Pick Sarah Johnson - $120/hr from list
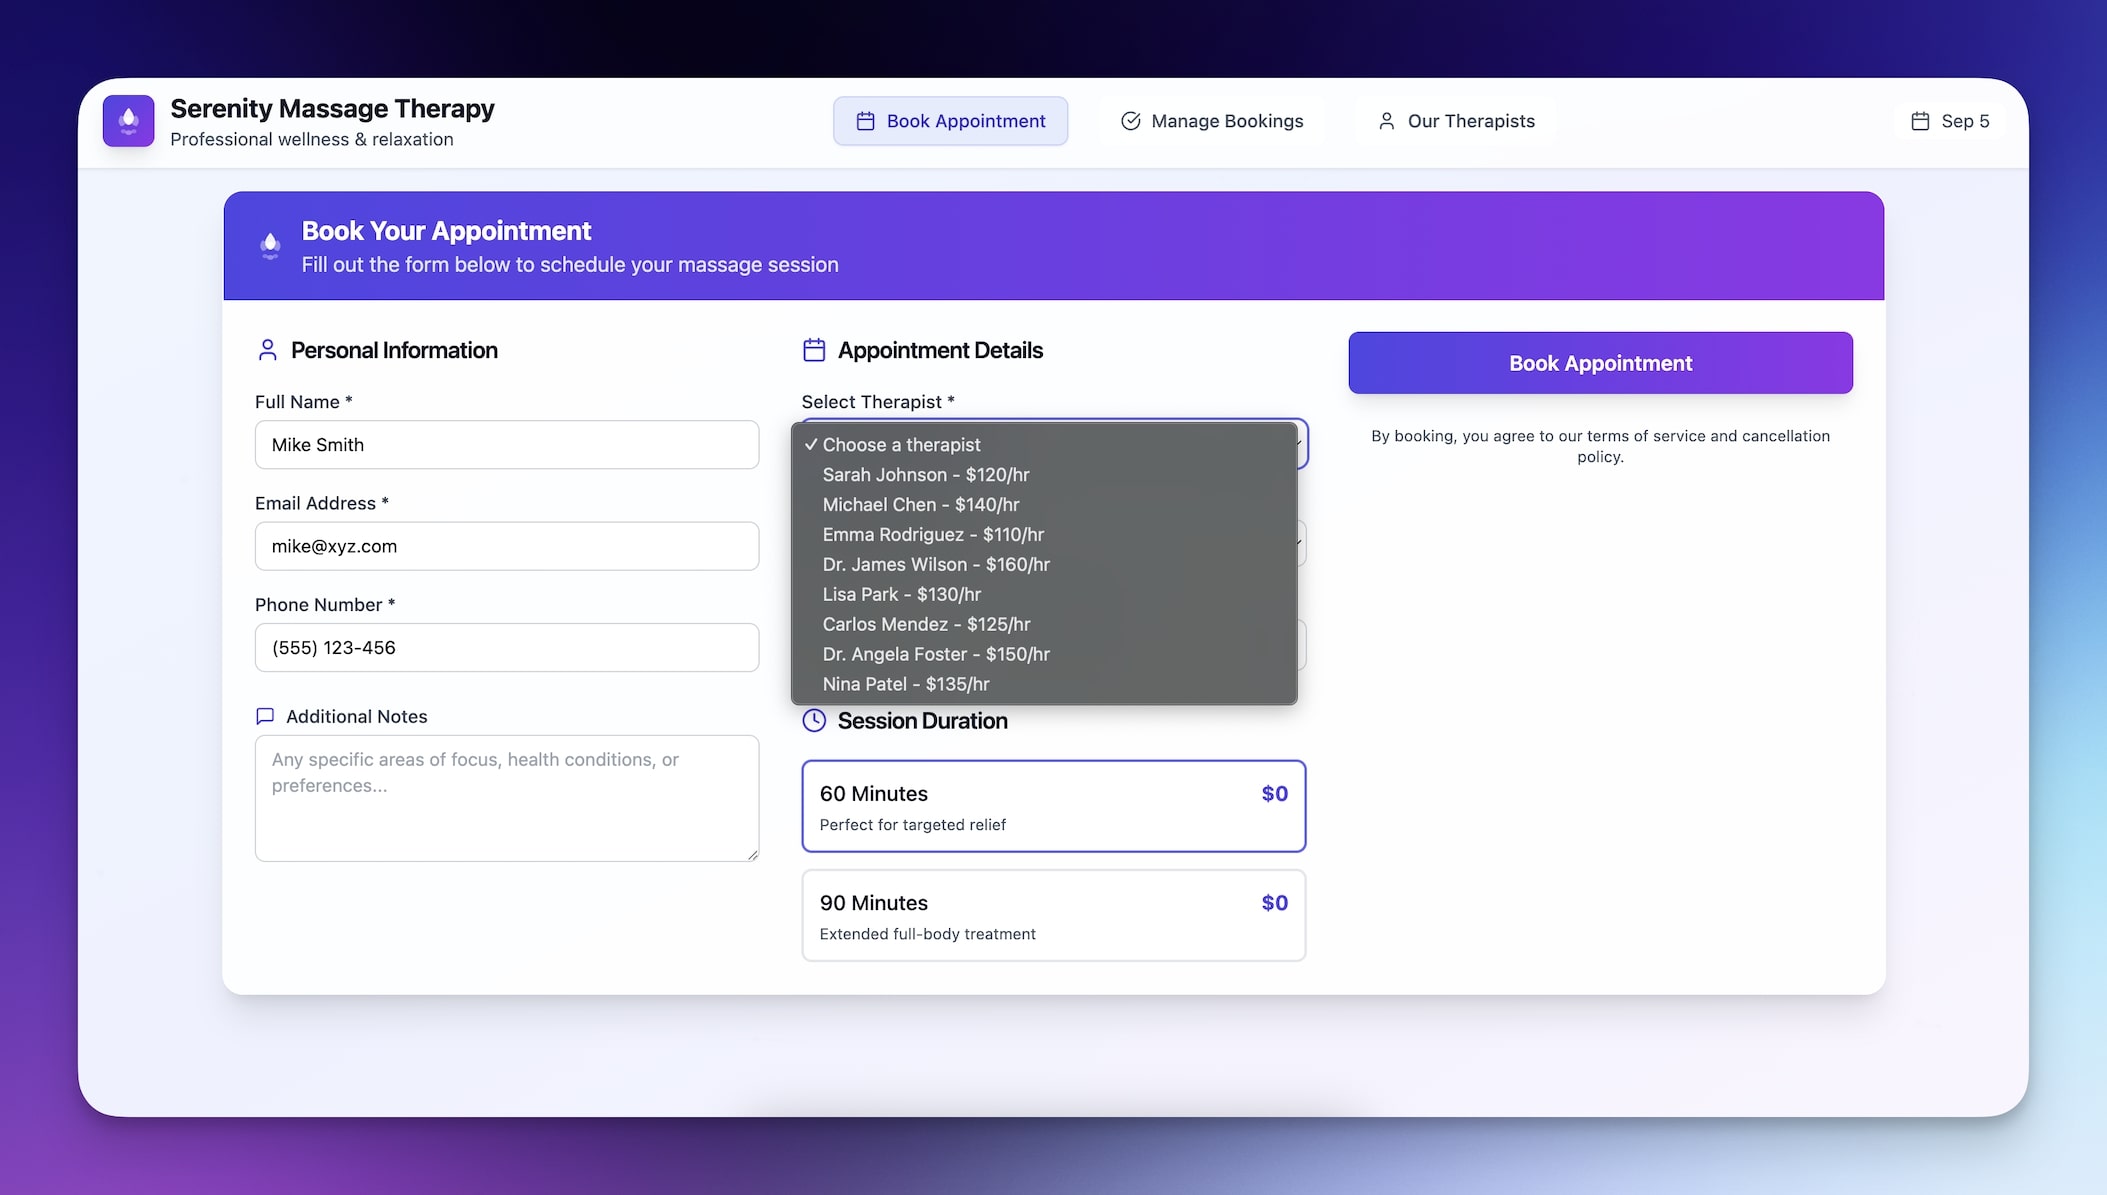Image resolution: width=2107 pixels, height=1195 pixels. point(925,475)
